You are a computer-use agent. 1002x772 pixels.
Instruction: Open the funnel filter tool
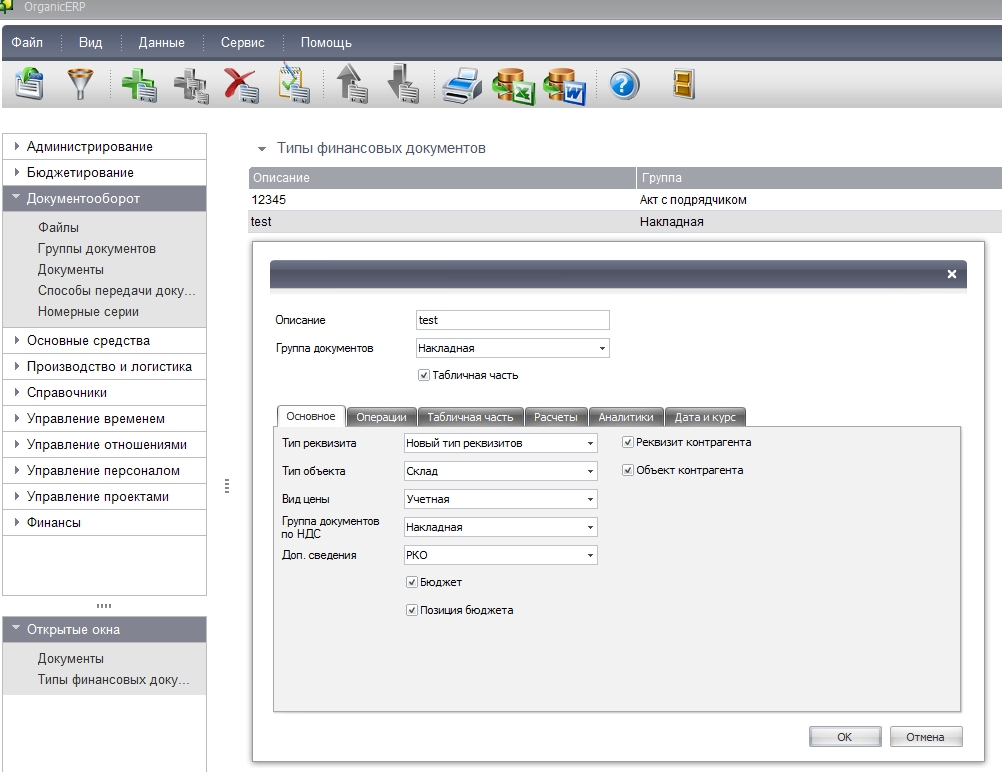point(80,84)
